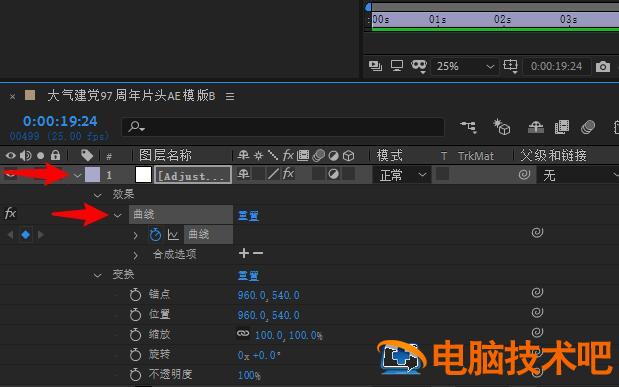Click the parent pick whip on layer 1

pyautogui.click(x=524, y=174)
